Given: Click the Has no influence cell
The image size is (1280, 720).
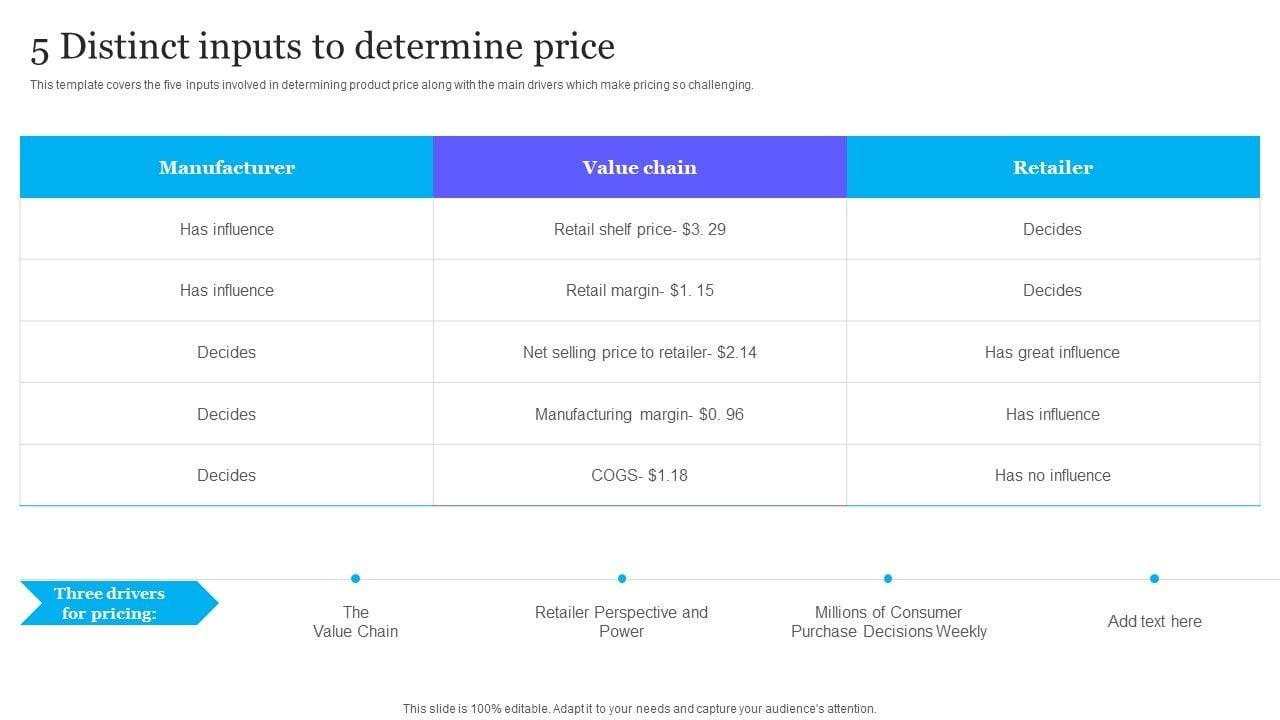Looking at the screenshot, I should click(1052, 475).
